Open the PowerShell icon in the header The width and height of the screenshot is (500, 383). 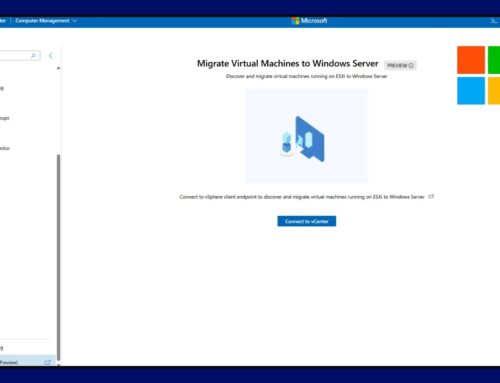(x=494, y=21)
